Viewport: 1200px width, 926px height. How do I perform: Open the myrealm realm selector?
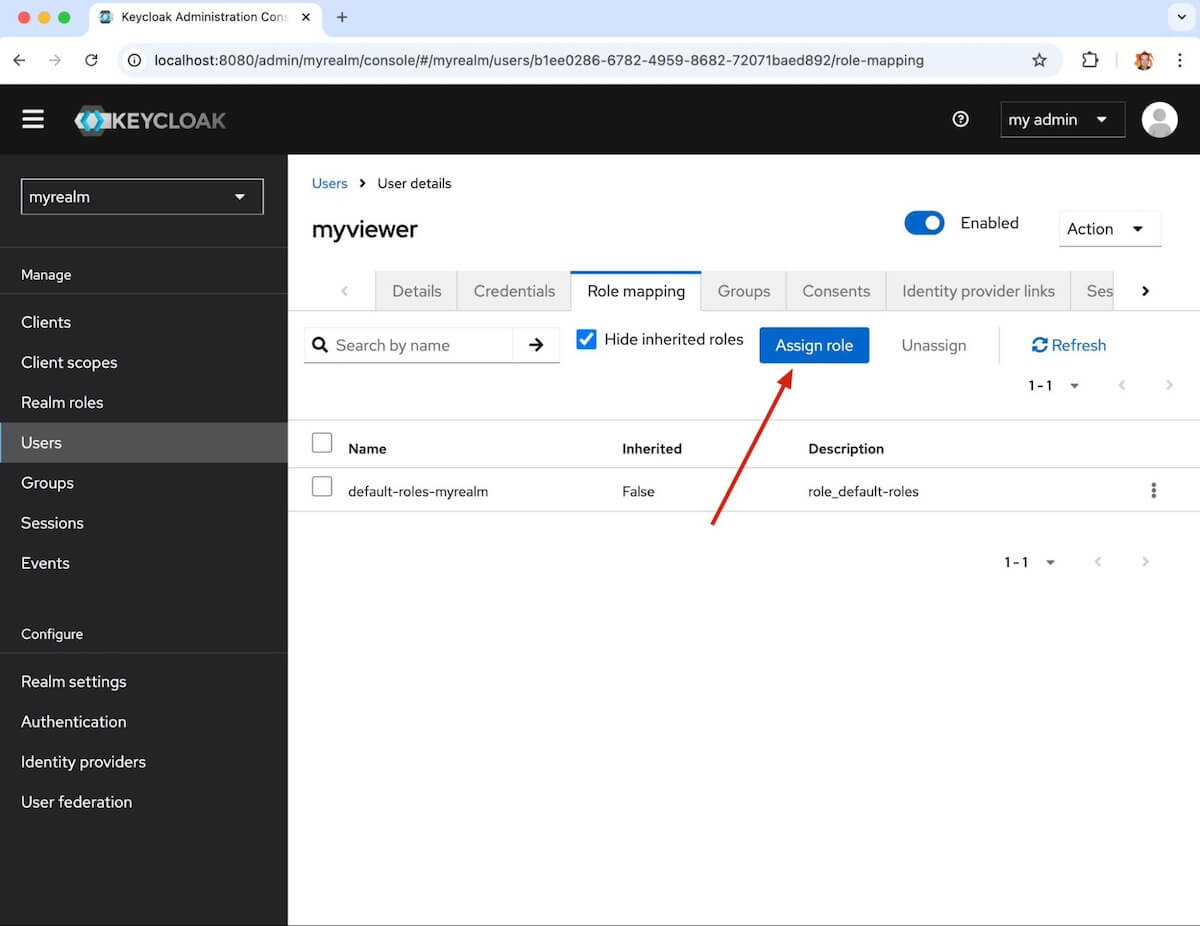[x=142, y=197]
